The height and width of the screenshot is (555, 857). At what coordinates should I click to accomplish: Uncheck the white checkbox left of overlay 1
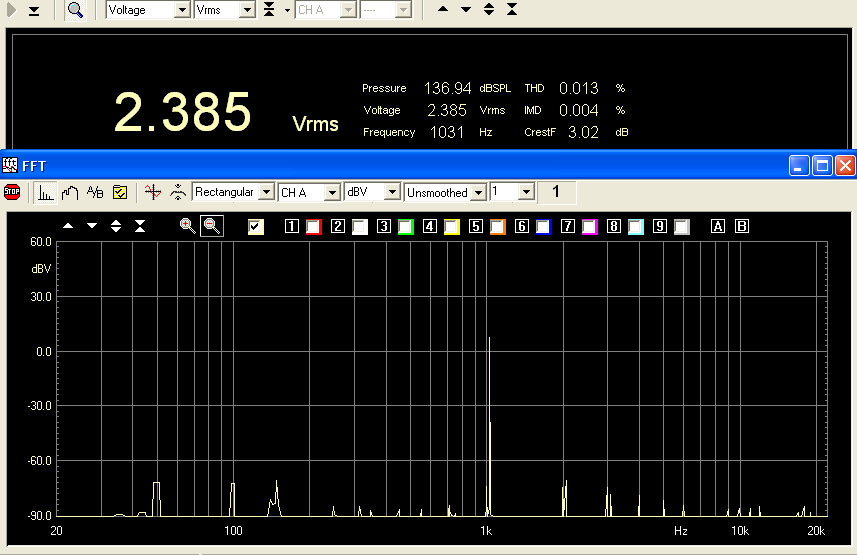[256, 227]
